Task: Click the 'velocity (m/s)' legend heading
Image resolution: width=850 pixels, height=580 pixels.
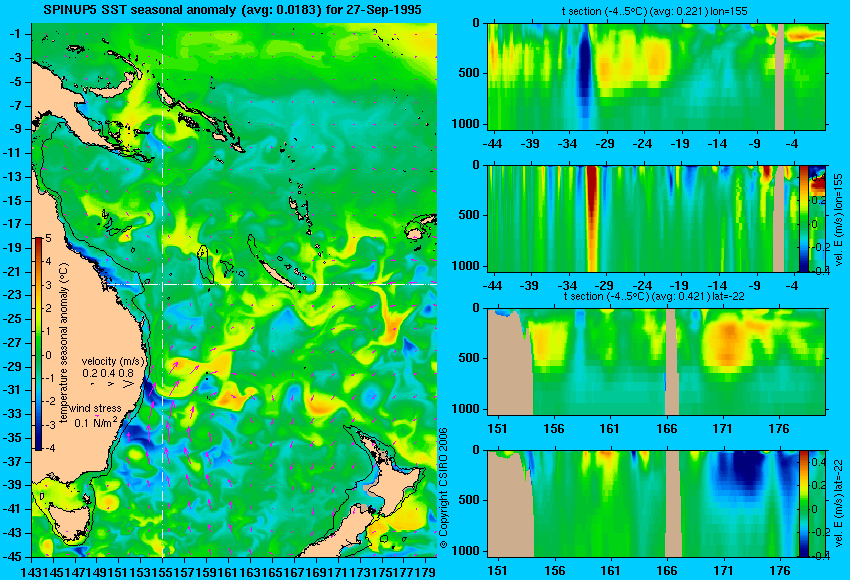Action: (x=113, y=361)
